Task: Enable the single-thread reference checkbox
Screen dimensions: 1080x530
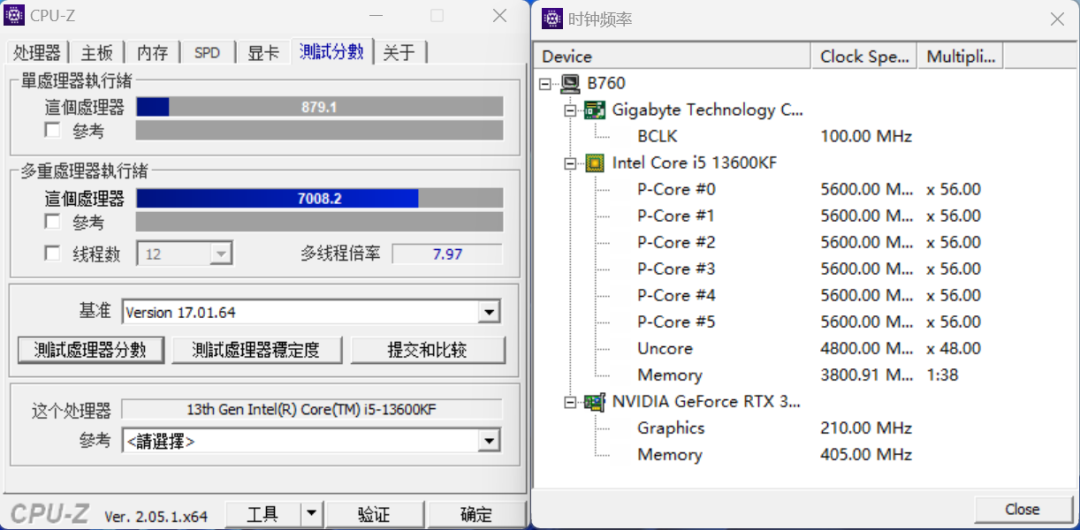Action: pos(52,130)
